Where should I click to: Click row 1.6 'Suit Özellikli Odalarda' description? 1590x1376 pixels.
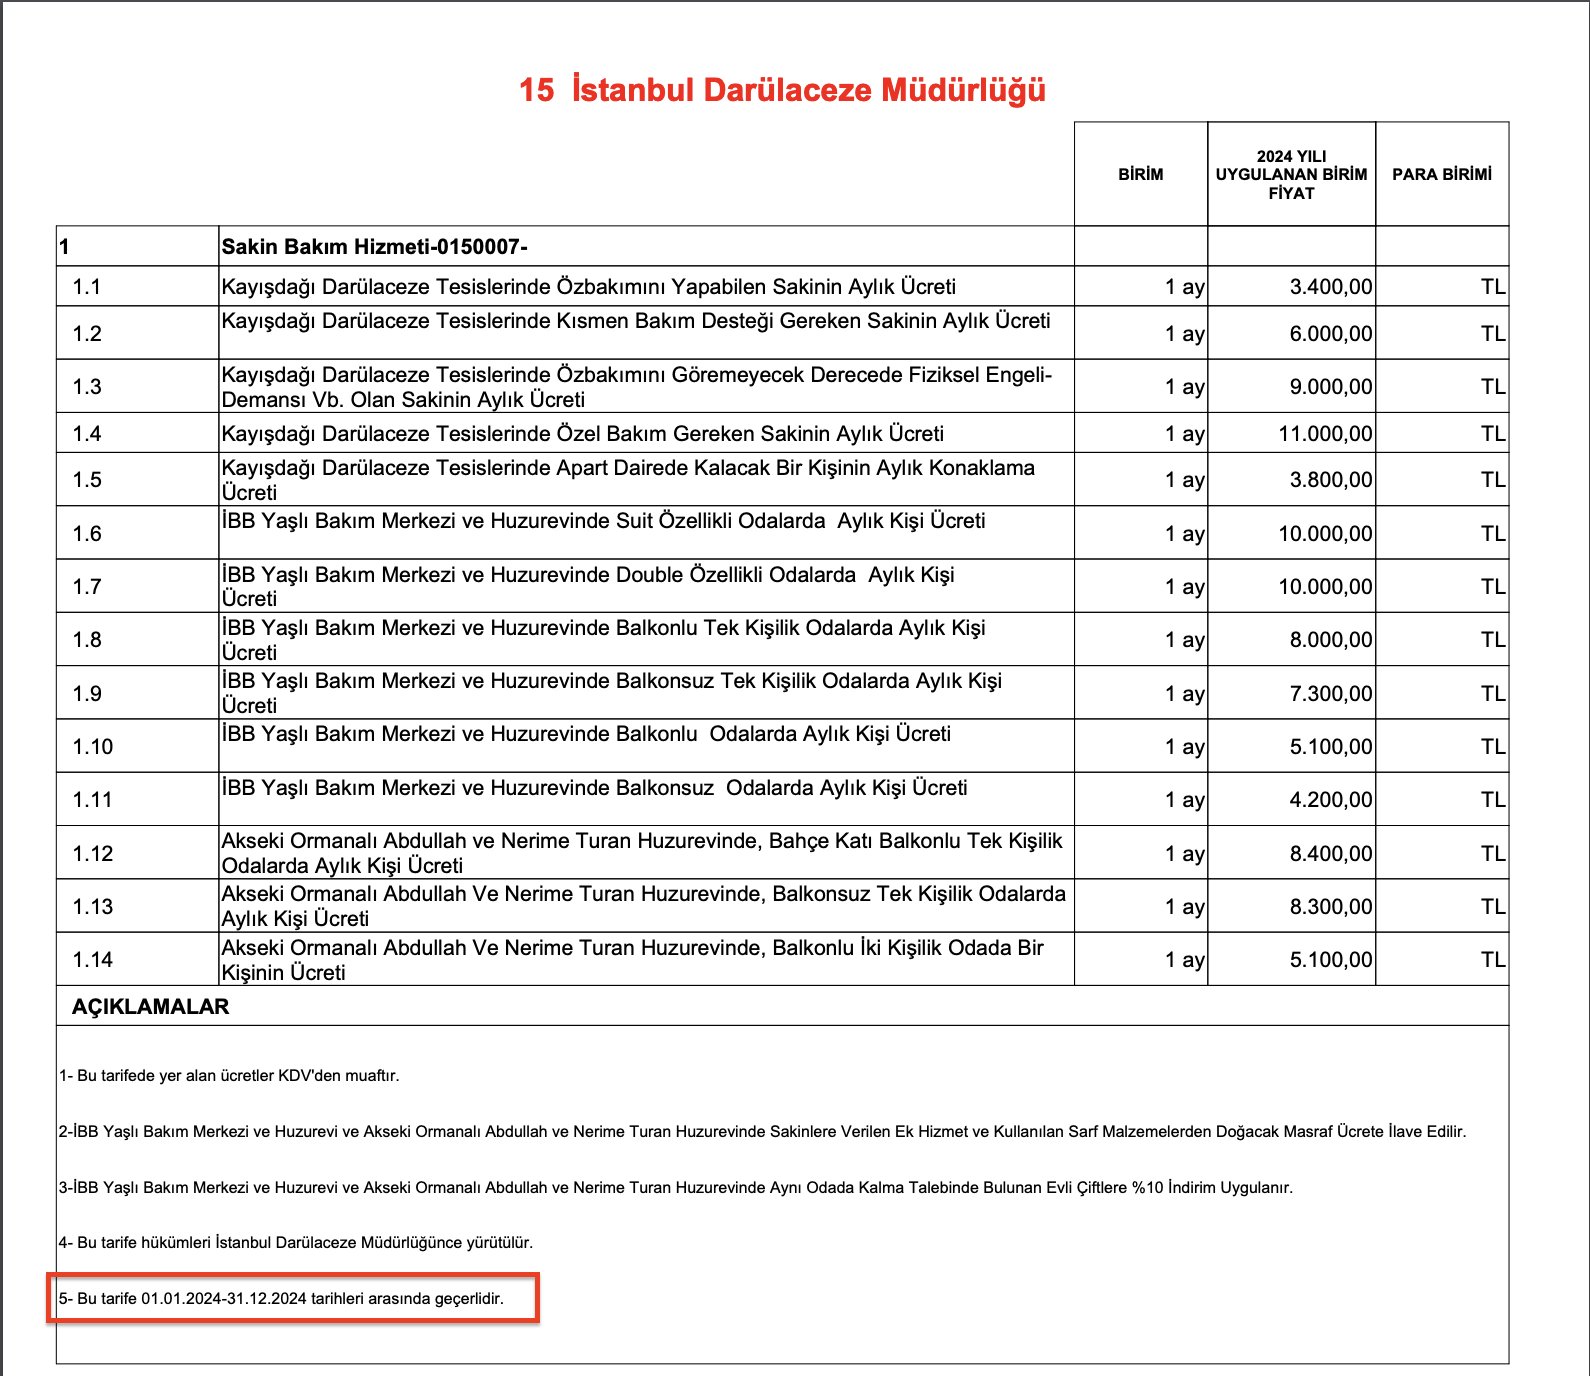(x=603, y=521)
